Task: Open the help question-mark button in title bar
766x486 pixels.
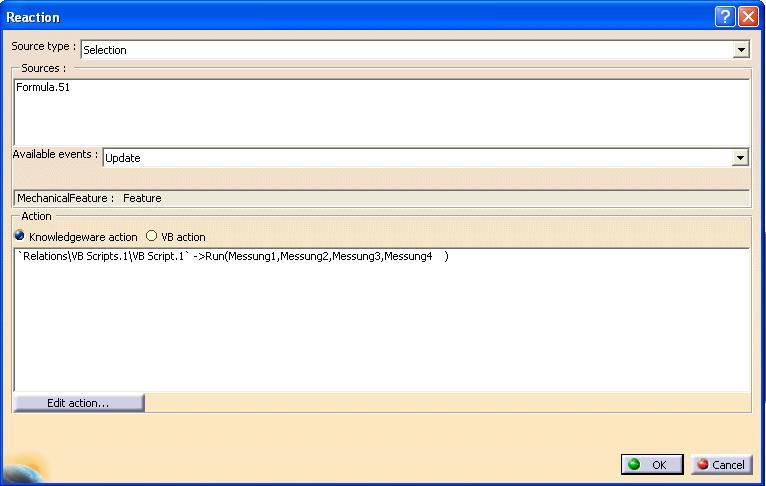Action: pyautogui.click(x=725, y=17)
